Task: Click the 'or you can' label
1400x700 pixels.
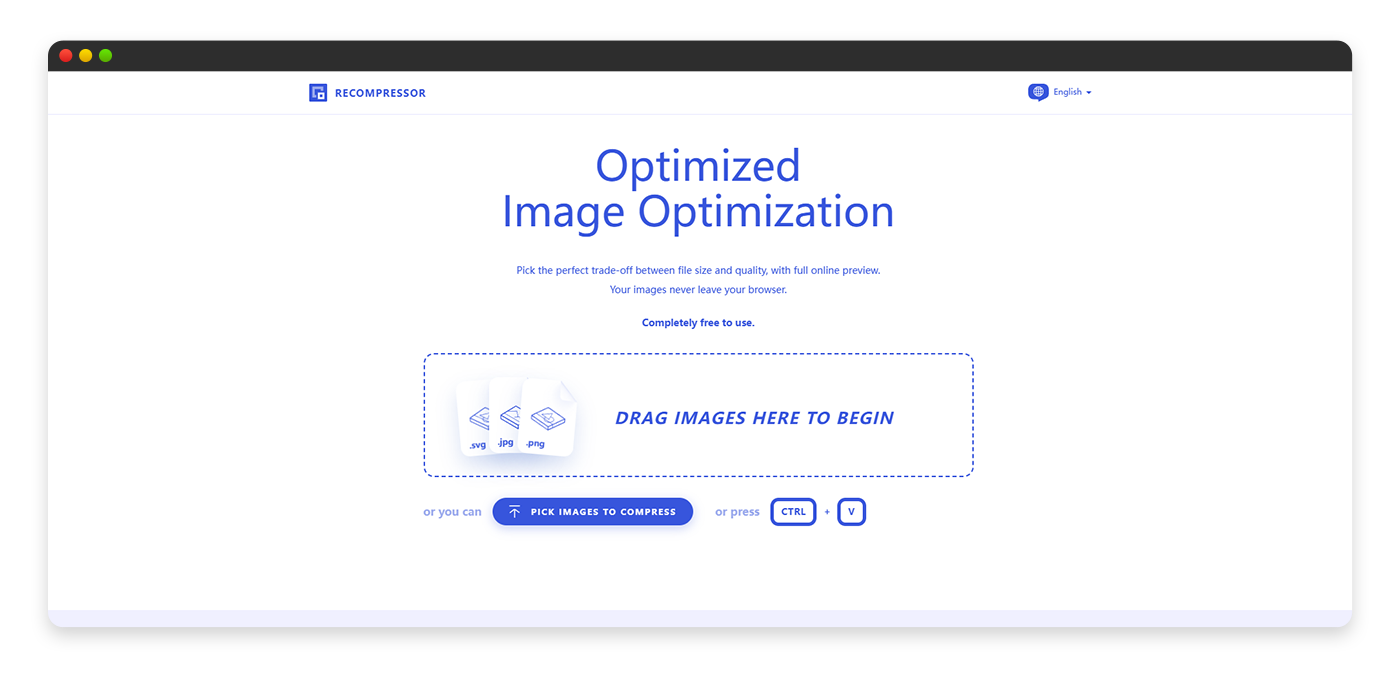Action: tap(452, 512)
